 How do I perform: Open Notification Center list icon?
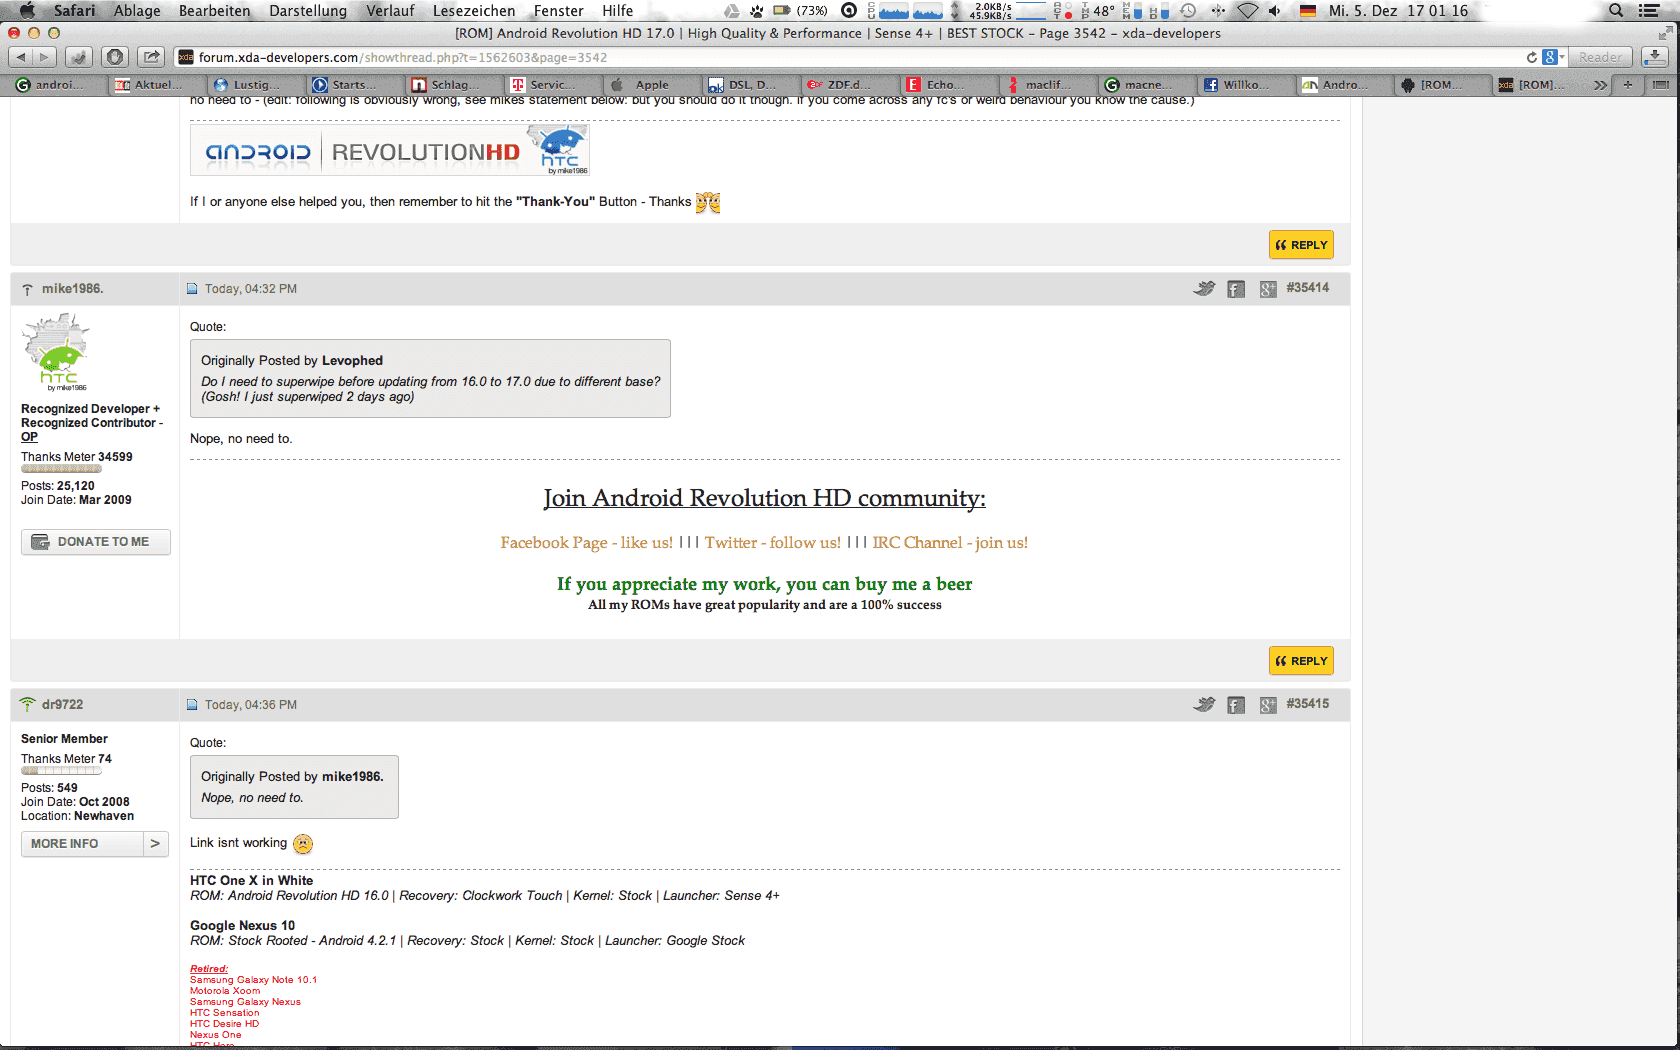point(1649,11)
